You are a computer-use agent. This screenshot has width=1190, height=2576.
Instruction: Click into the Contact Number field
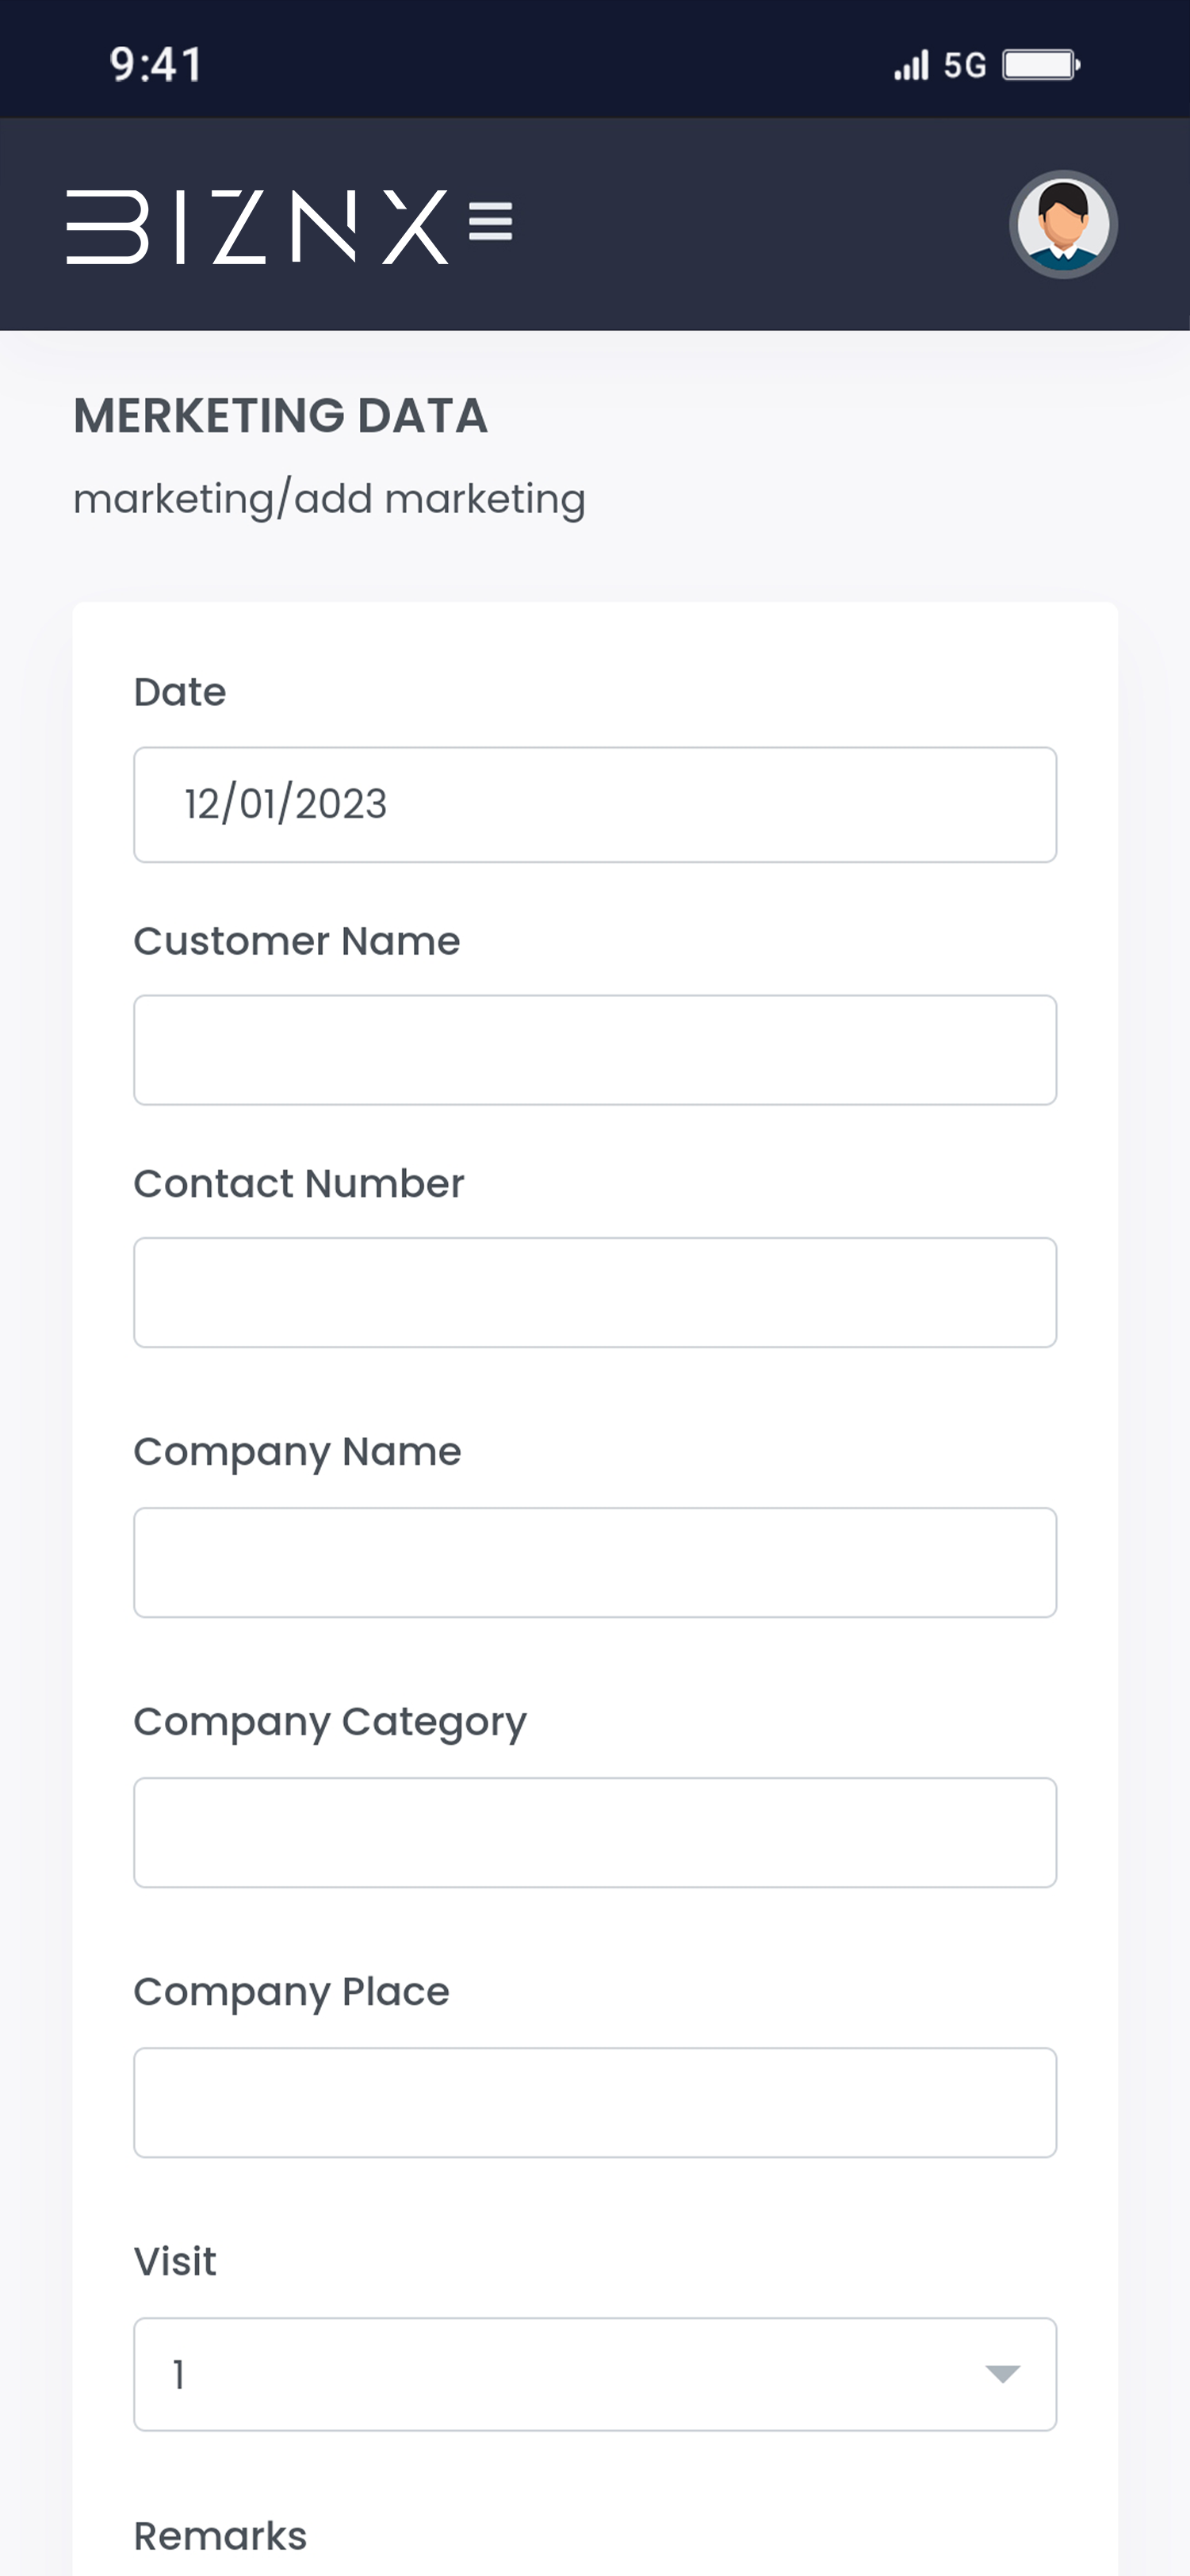[595, 1293]
